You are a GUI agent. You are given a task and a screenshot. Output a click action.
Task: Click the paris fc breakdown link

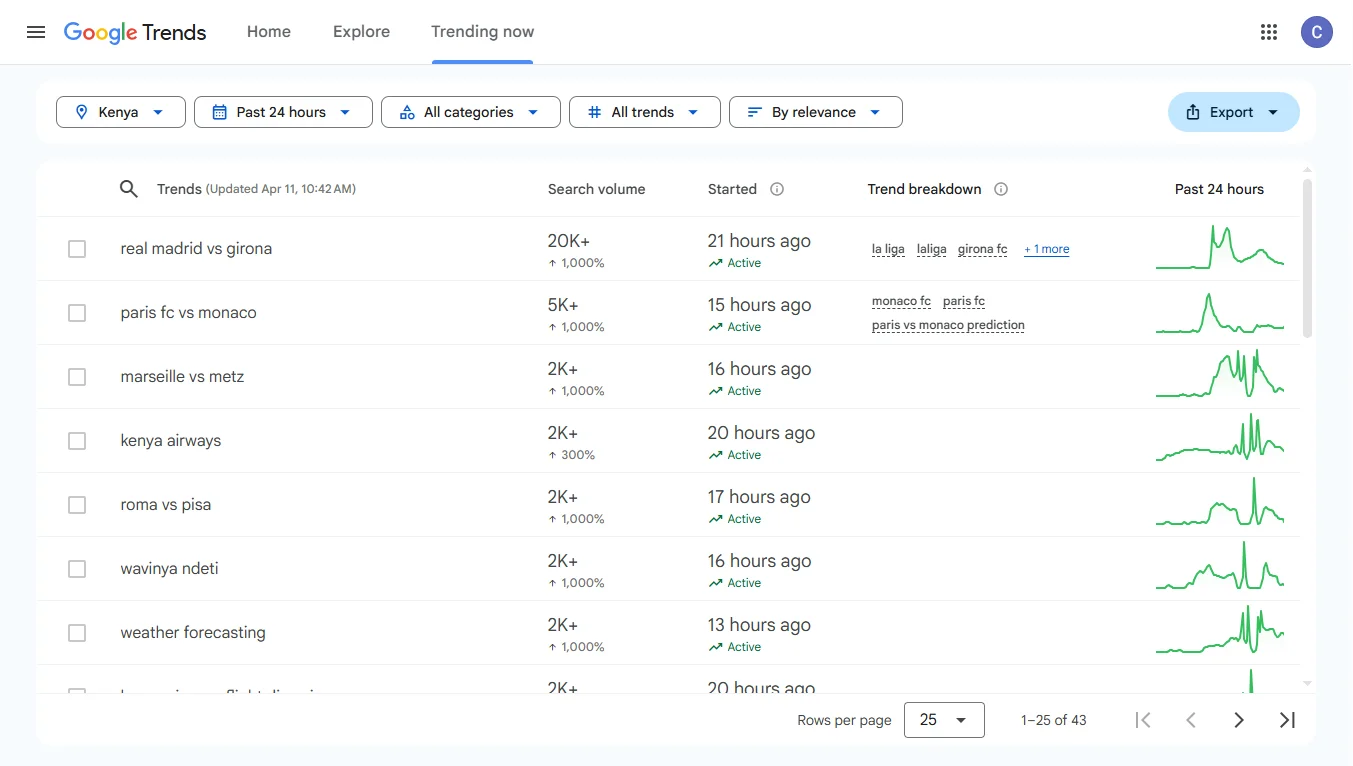964,301
